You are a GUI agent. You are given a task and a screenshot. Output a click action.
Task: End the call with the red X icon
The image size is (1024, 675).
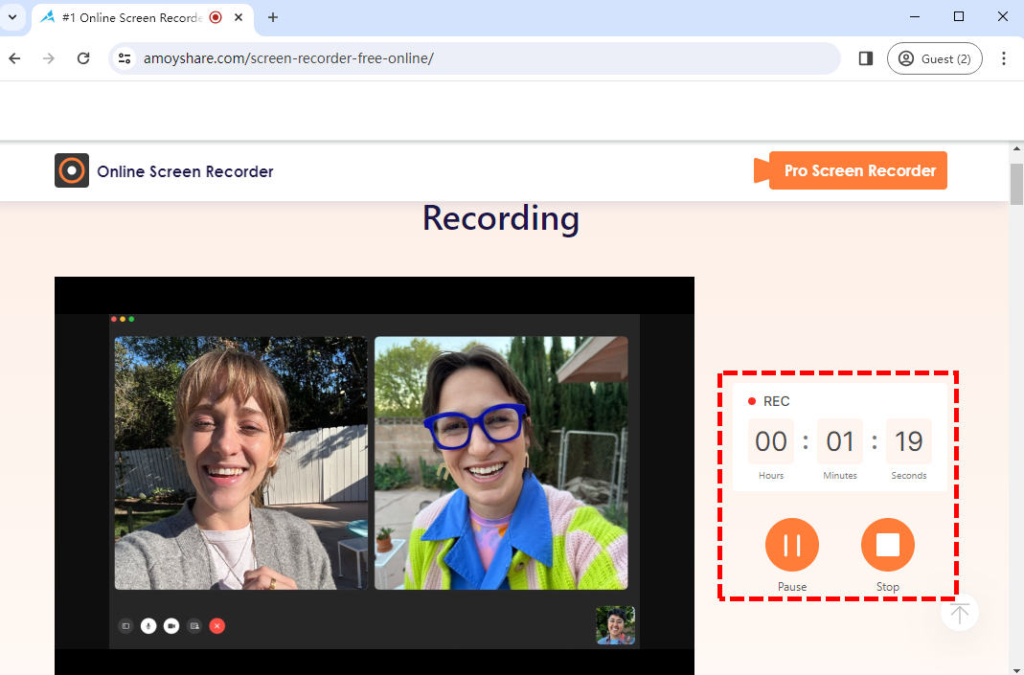click(217, 626)
